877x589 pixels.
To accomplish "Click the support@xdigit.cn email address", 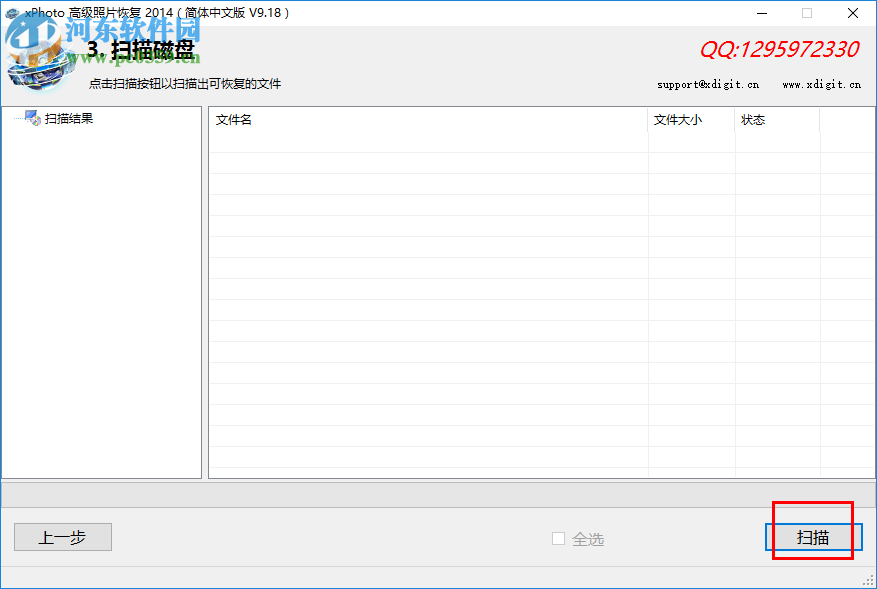I will [708, 84].
